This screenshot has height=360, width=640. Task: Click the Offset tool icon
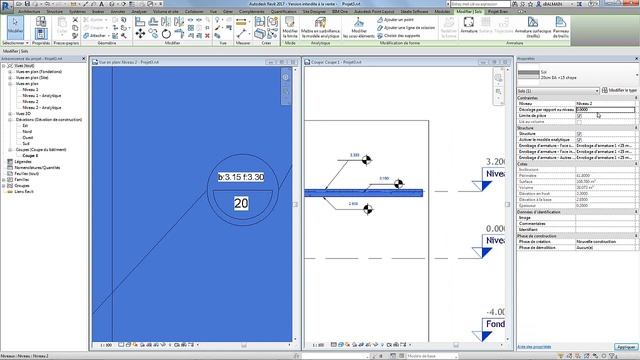[153, 21]
